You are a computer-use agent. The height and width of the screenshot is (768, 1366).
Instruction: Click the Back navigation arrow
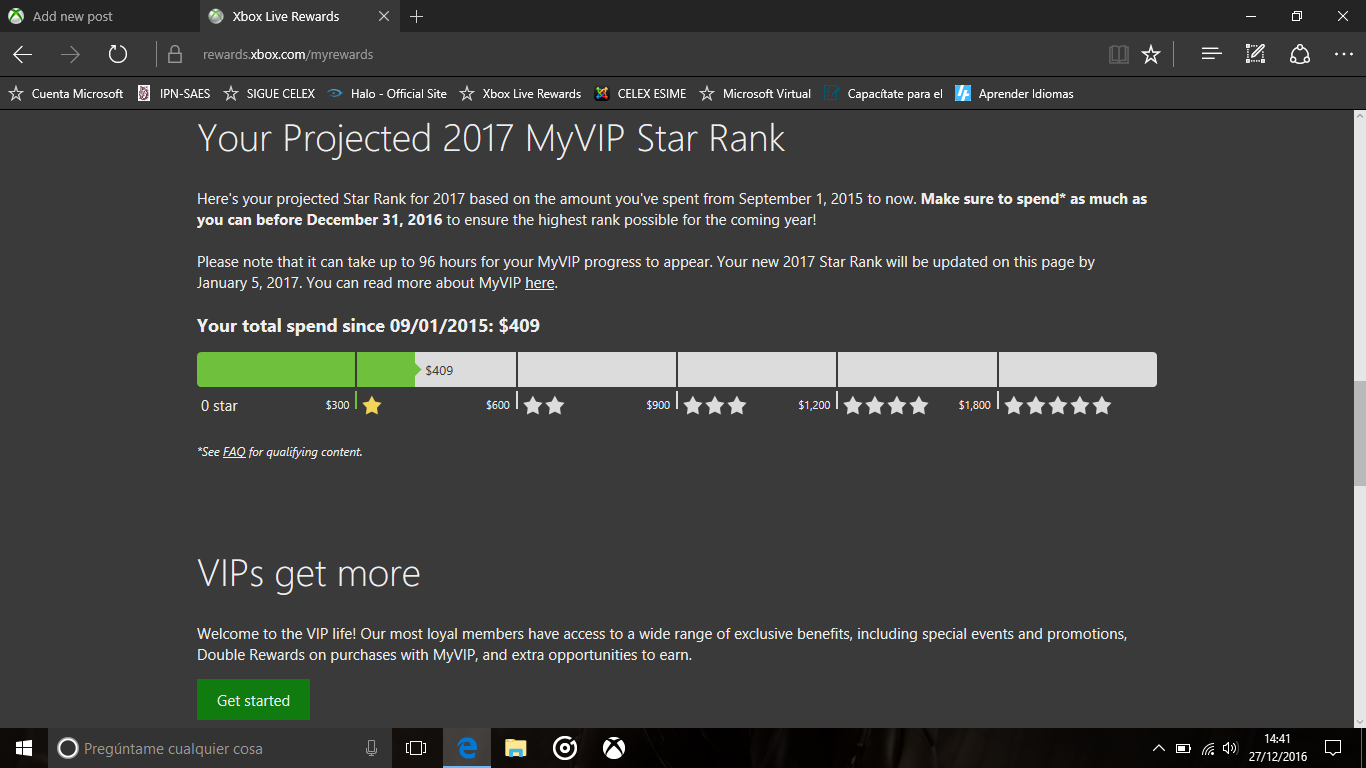[x=23, y=55]
